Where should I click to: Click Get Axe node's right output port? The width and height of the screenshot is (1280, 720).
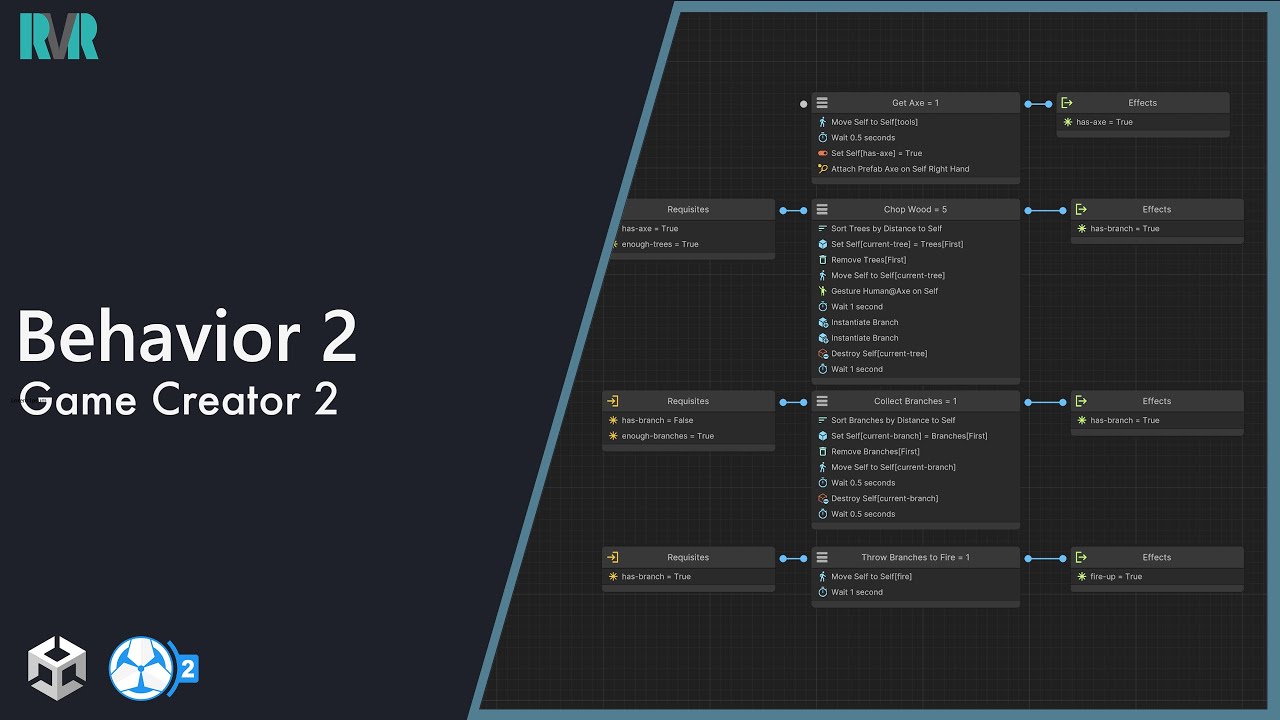[x=1028, y=103]
